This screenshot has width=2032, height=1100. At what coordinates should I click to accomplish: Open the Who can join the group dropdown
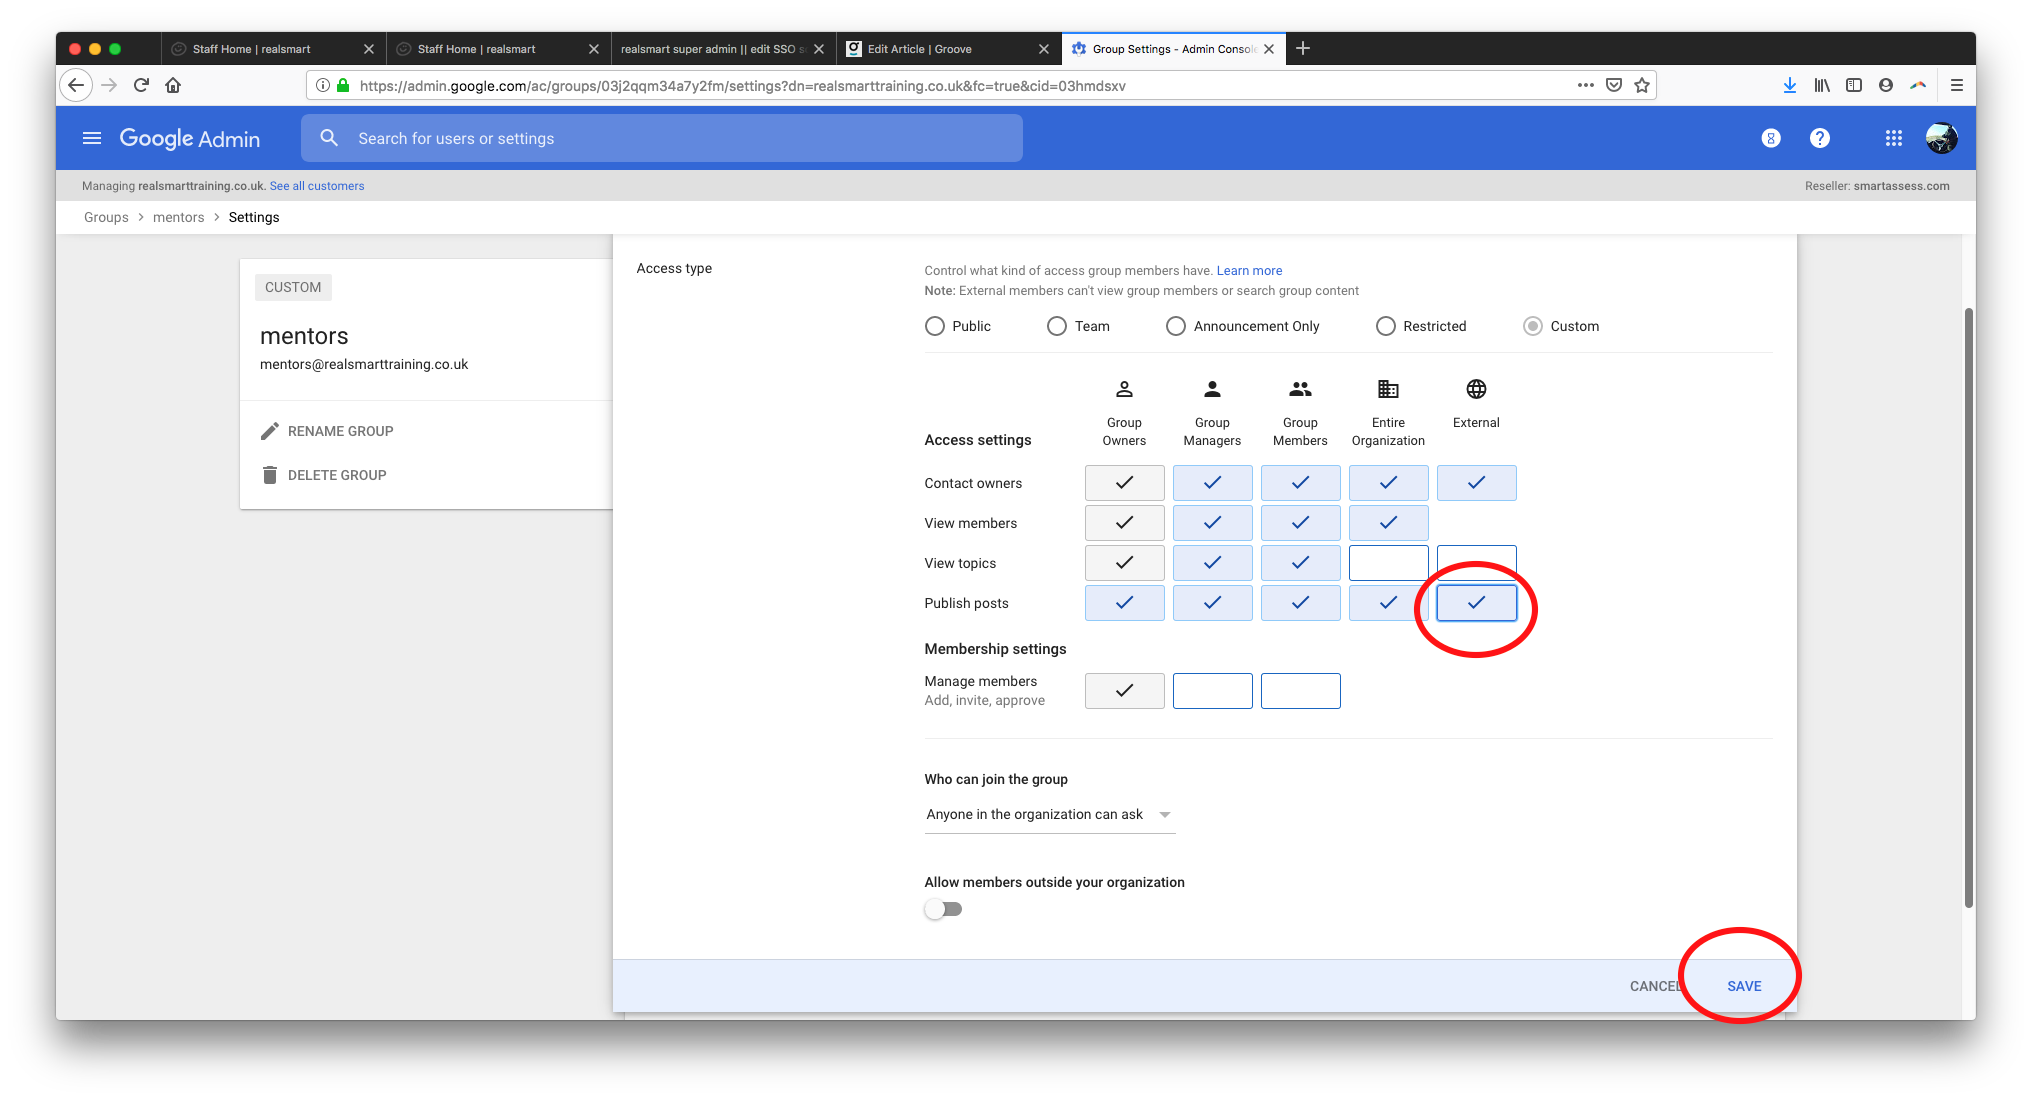pos(1048,814)
